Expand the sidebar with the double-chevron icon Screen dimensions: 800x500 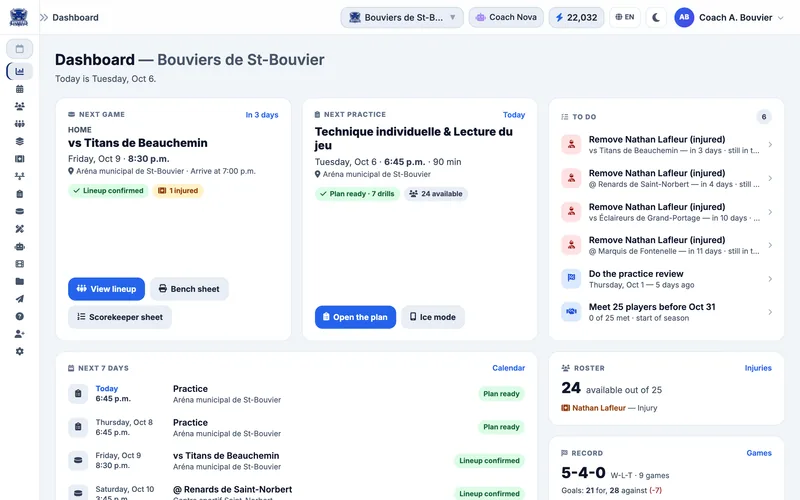[x=44, y=17]
